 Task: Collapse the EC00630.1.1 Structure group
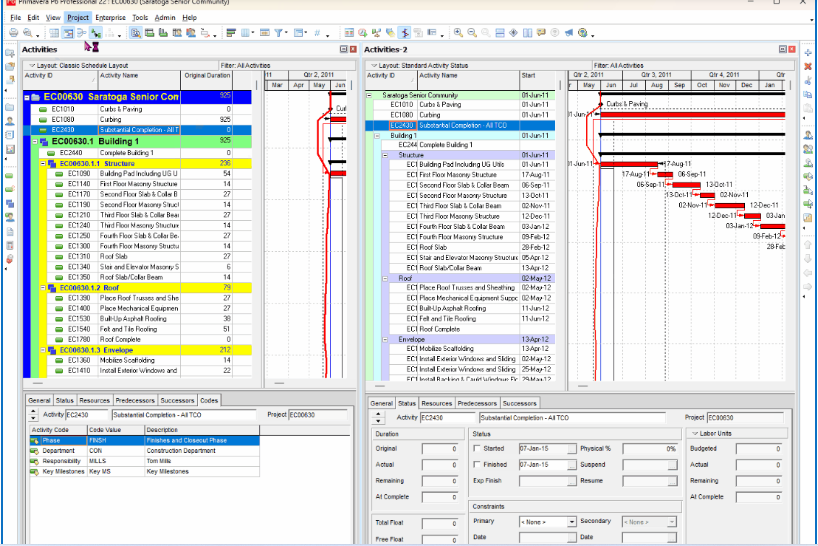click(44, 164)
